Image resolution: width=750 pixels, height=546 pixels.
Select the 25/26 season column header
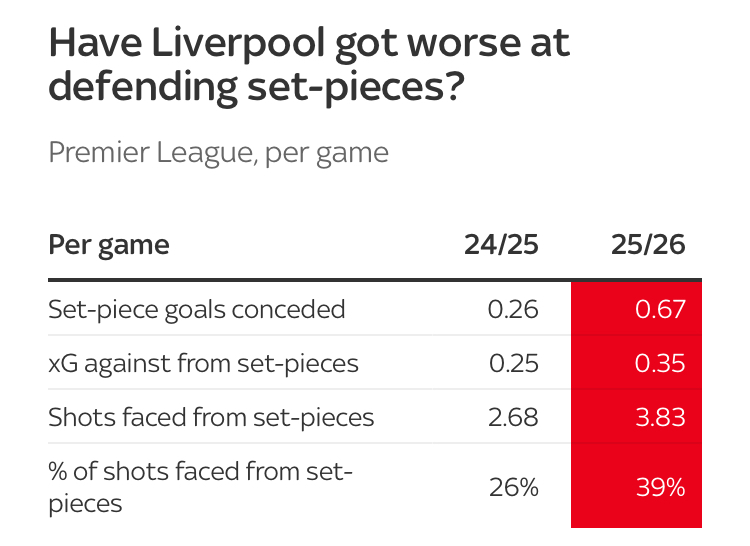(649, 245)
